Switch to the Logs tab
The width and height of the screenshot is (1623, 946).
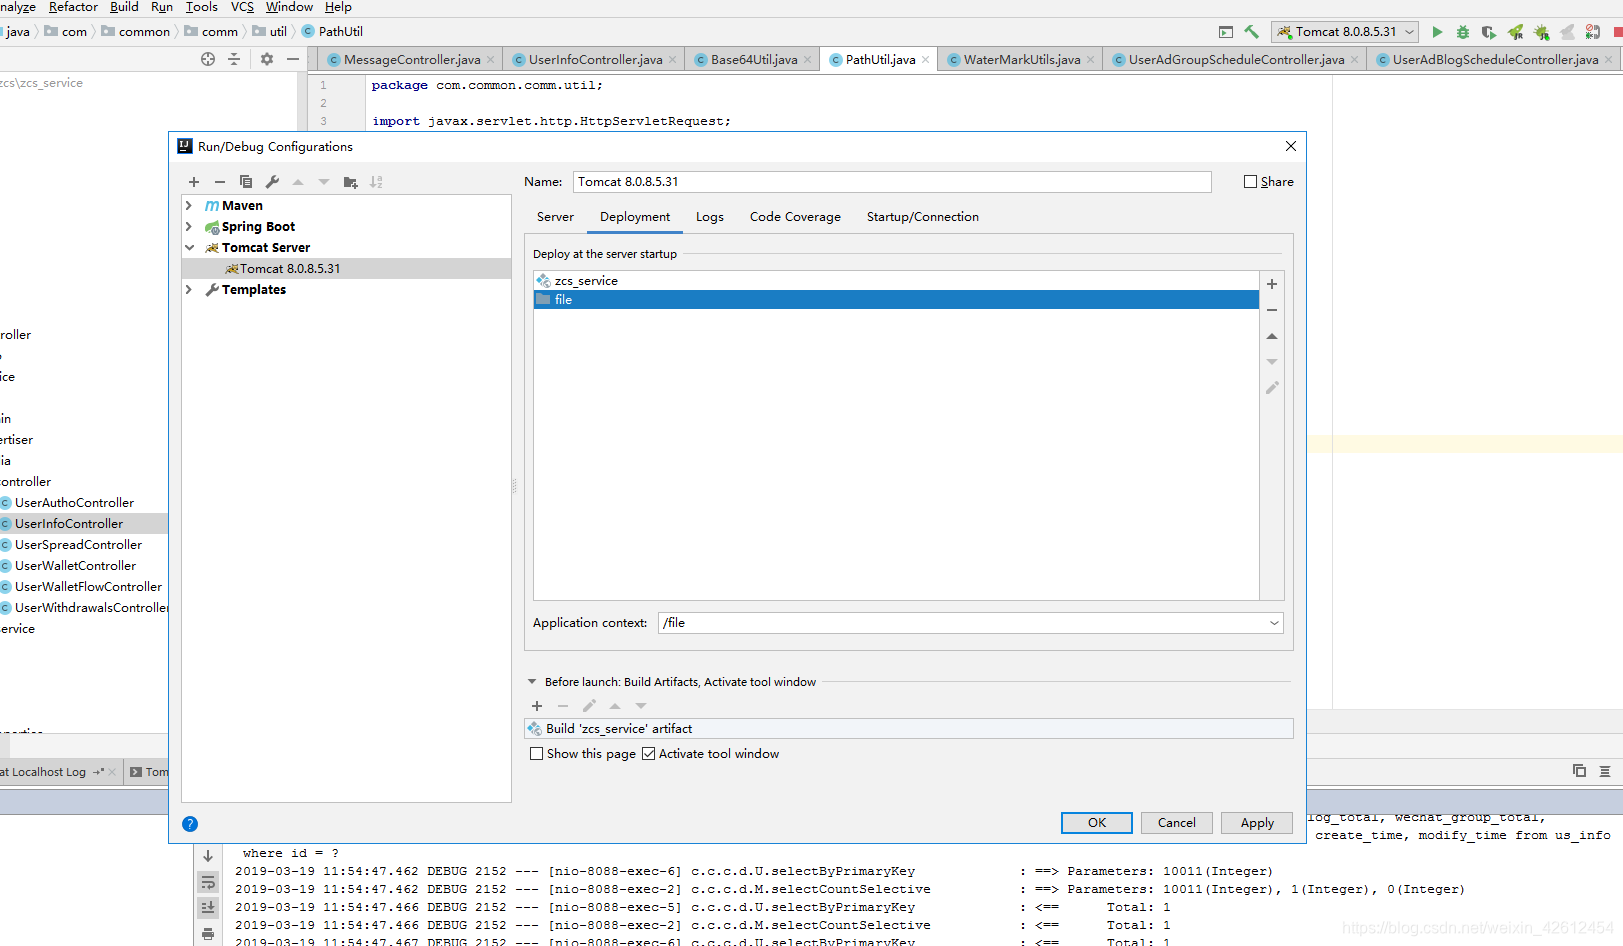click(710, 217)
